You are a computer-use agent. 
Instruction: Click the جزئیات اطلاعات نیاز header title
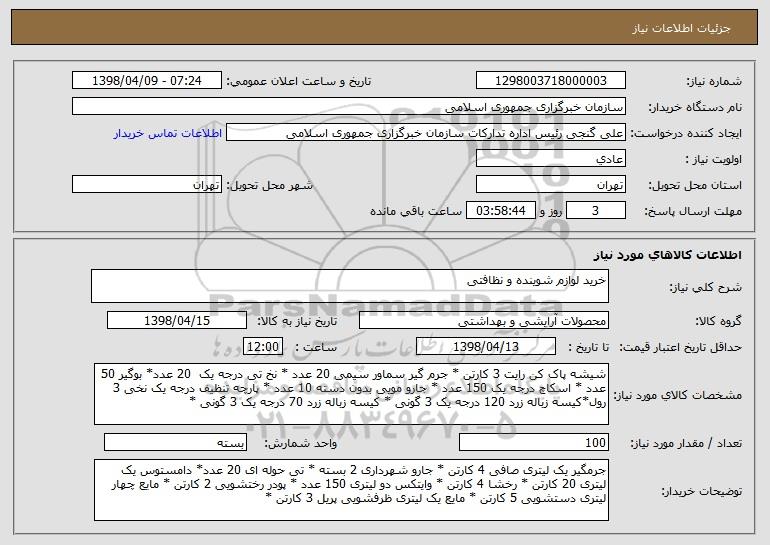point(681,28)
